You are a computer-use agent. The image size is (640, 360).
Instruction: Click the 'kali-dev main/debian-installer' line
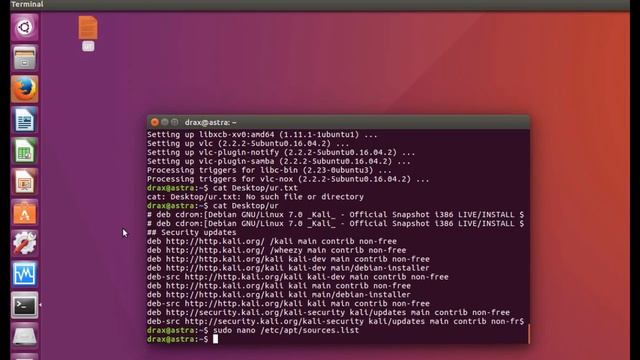288,268
